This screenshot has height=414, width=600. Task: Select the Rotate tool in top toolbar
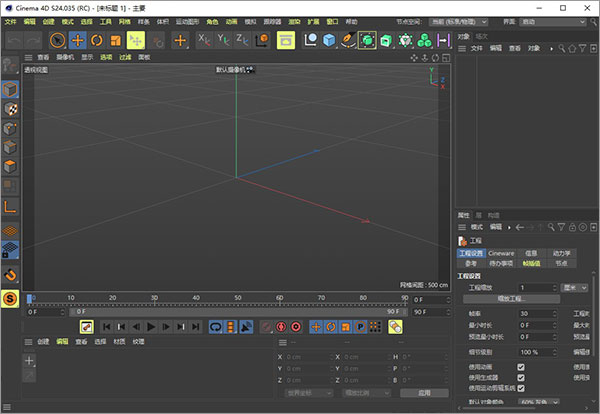97,40
